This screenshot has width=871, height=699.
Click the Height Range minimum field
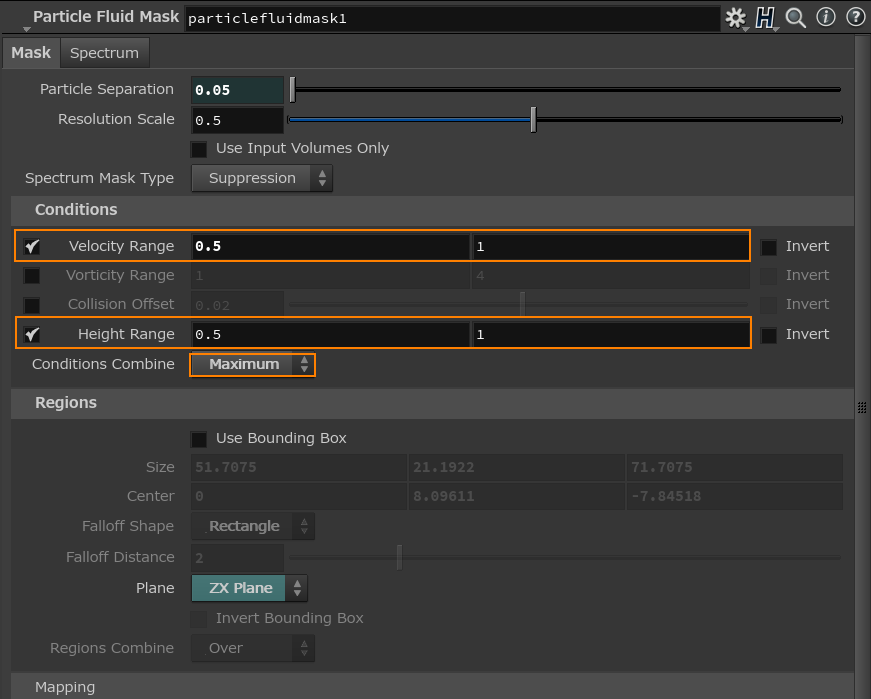(x=331, y=334)
